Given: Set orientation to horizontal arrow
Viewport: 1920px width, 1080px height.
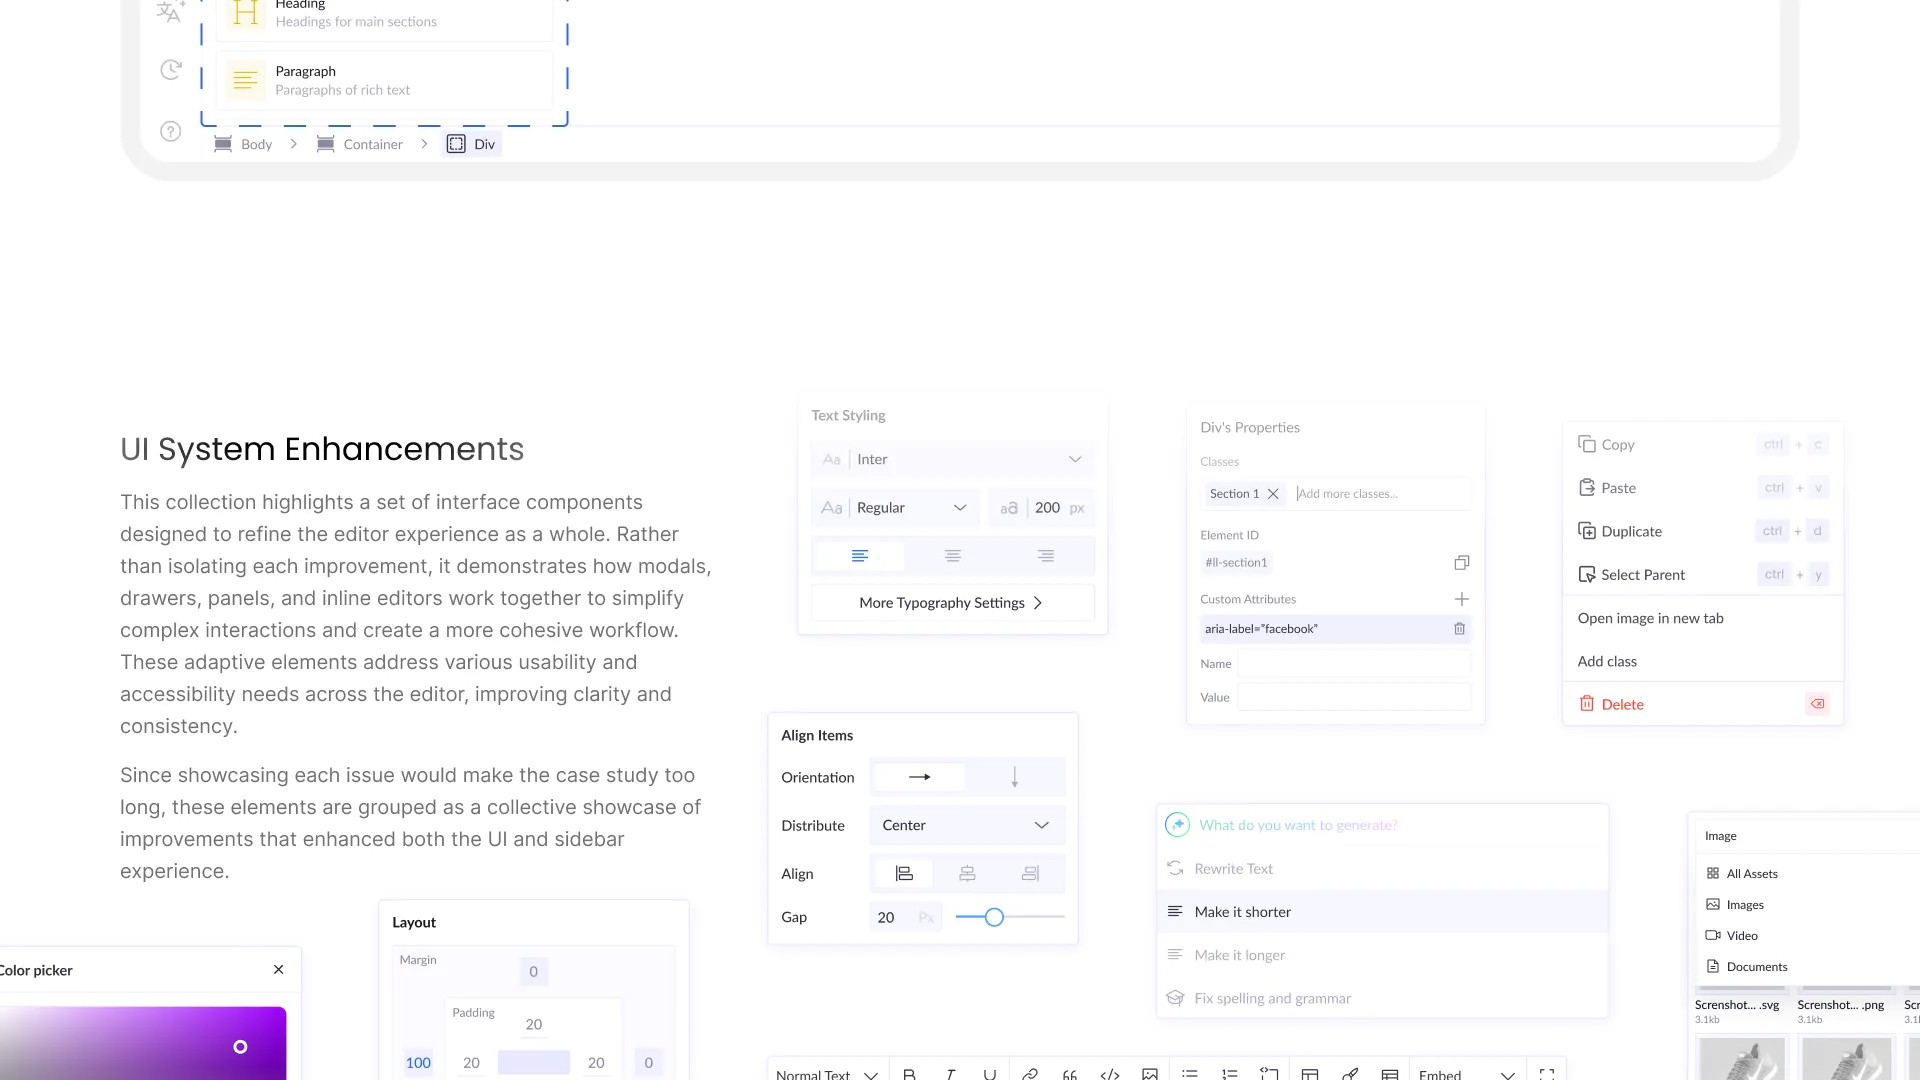Looking at the screenshot, I should [x=919, y=777].
